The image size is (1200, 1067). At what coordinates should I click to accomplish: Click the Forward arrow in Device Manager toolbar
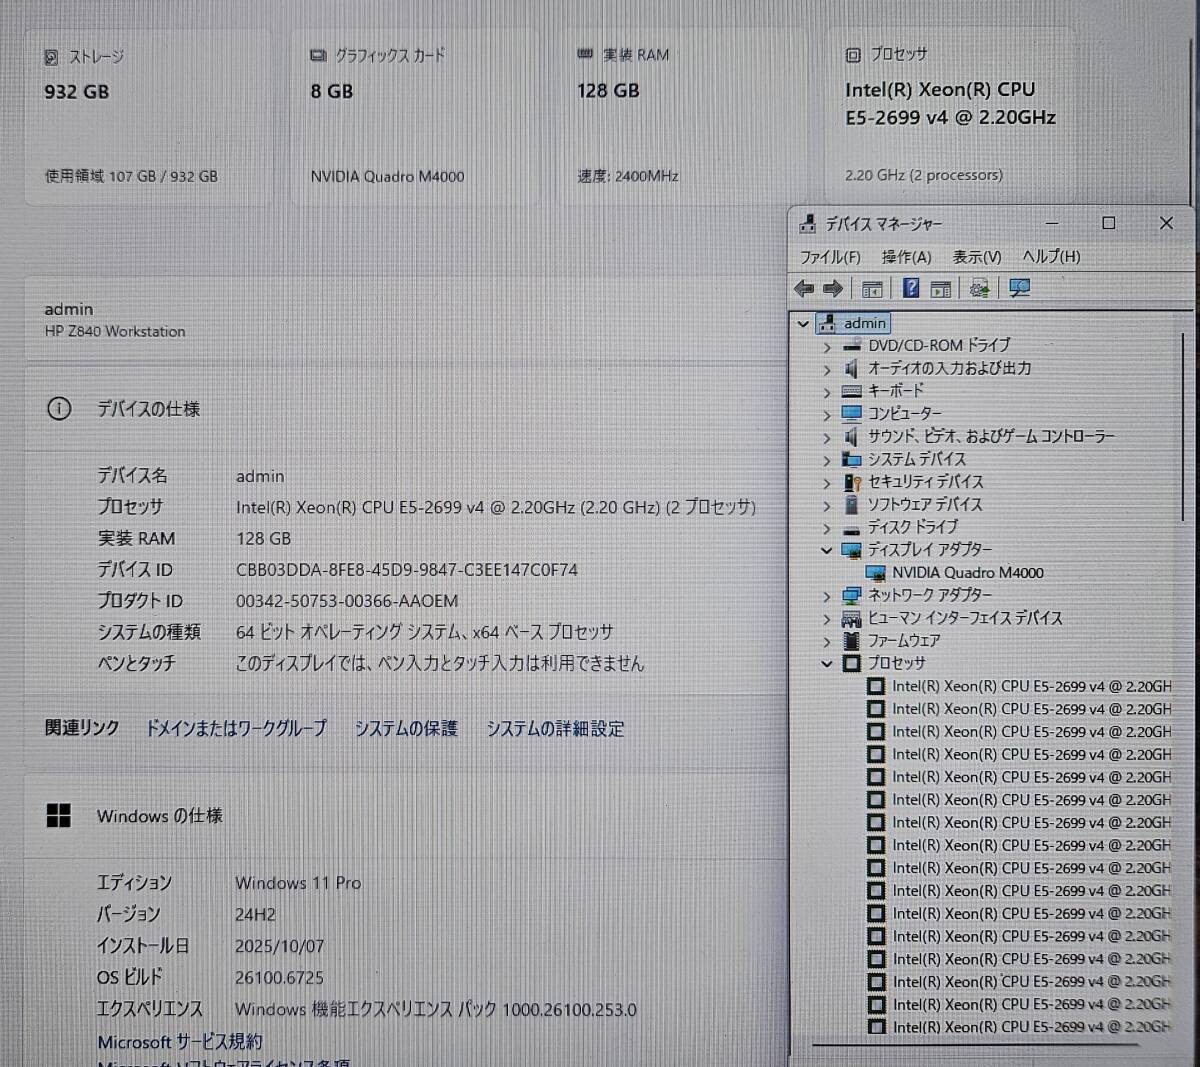coord(833,289)
